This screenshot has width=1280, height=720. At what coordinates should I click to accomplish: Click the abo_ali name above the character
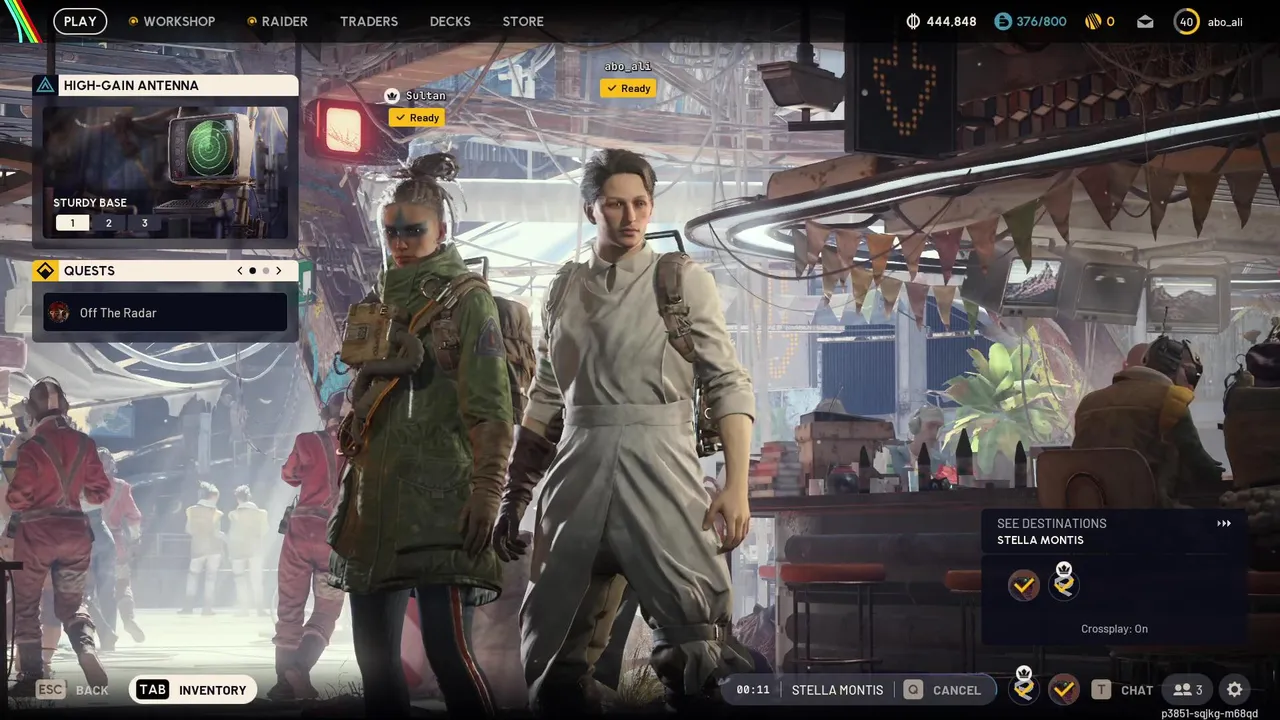click(x=628, y=66)
